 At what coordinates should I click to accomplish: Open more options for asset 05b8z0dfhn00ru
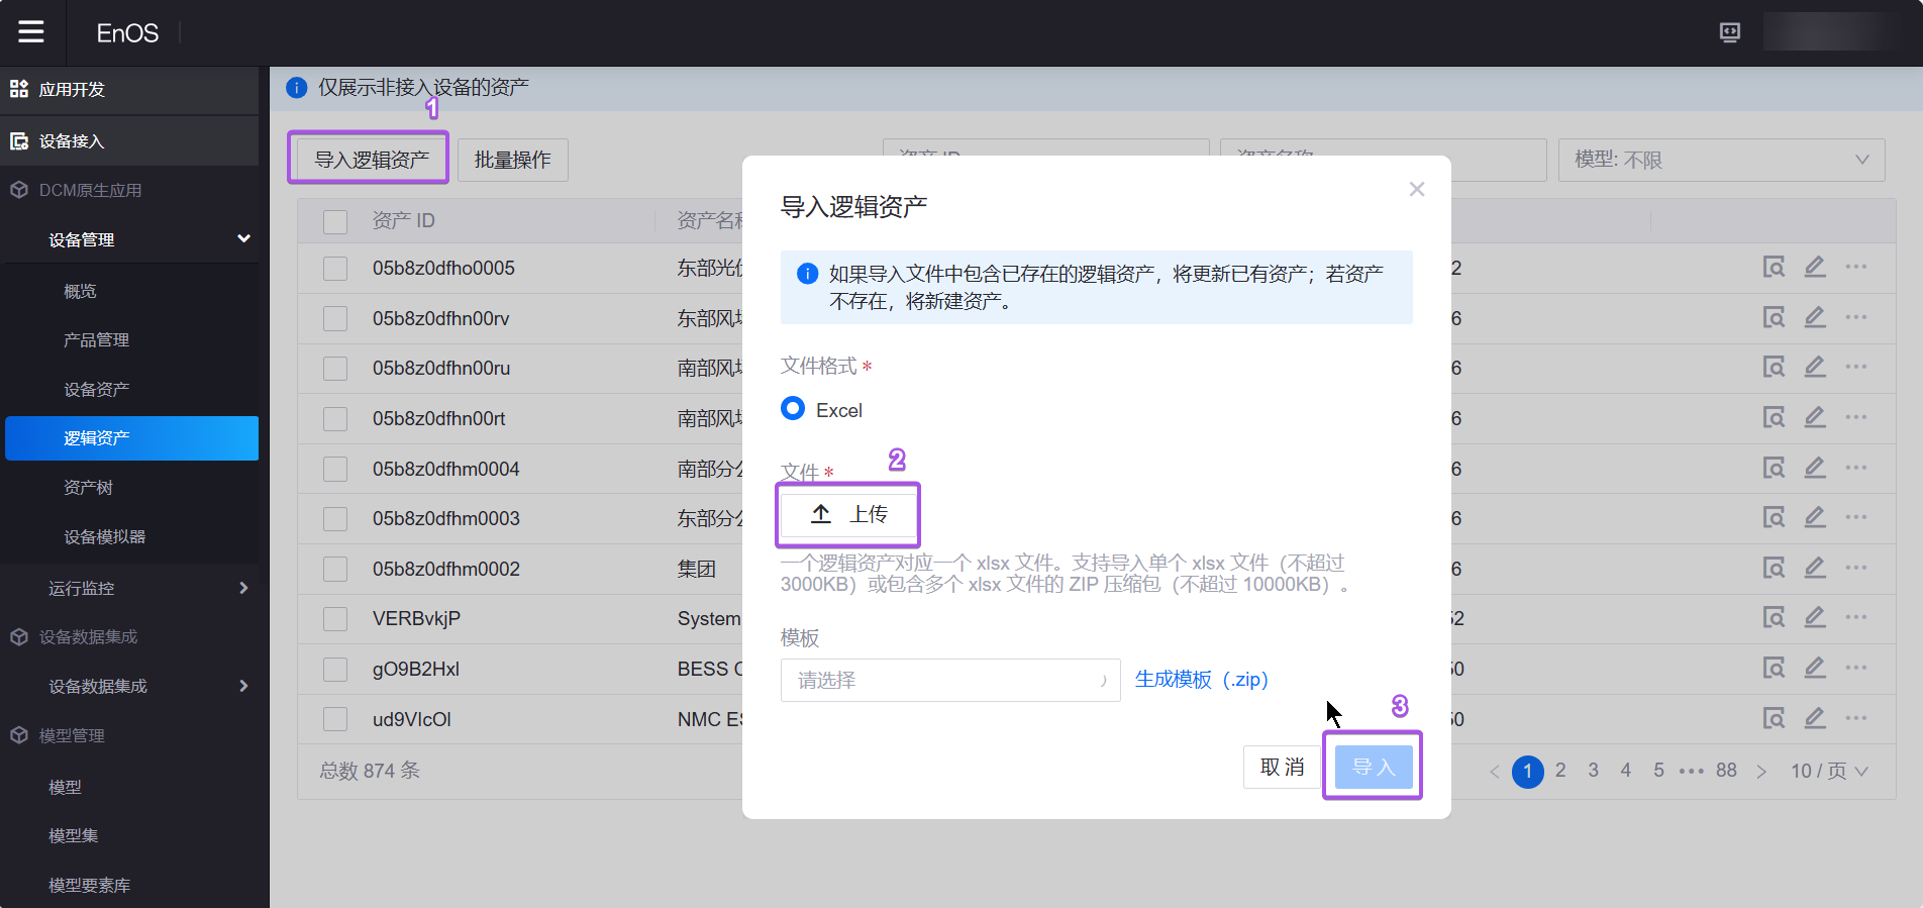point(1856,367)
